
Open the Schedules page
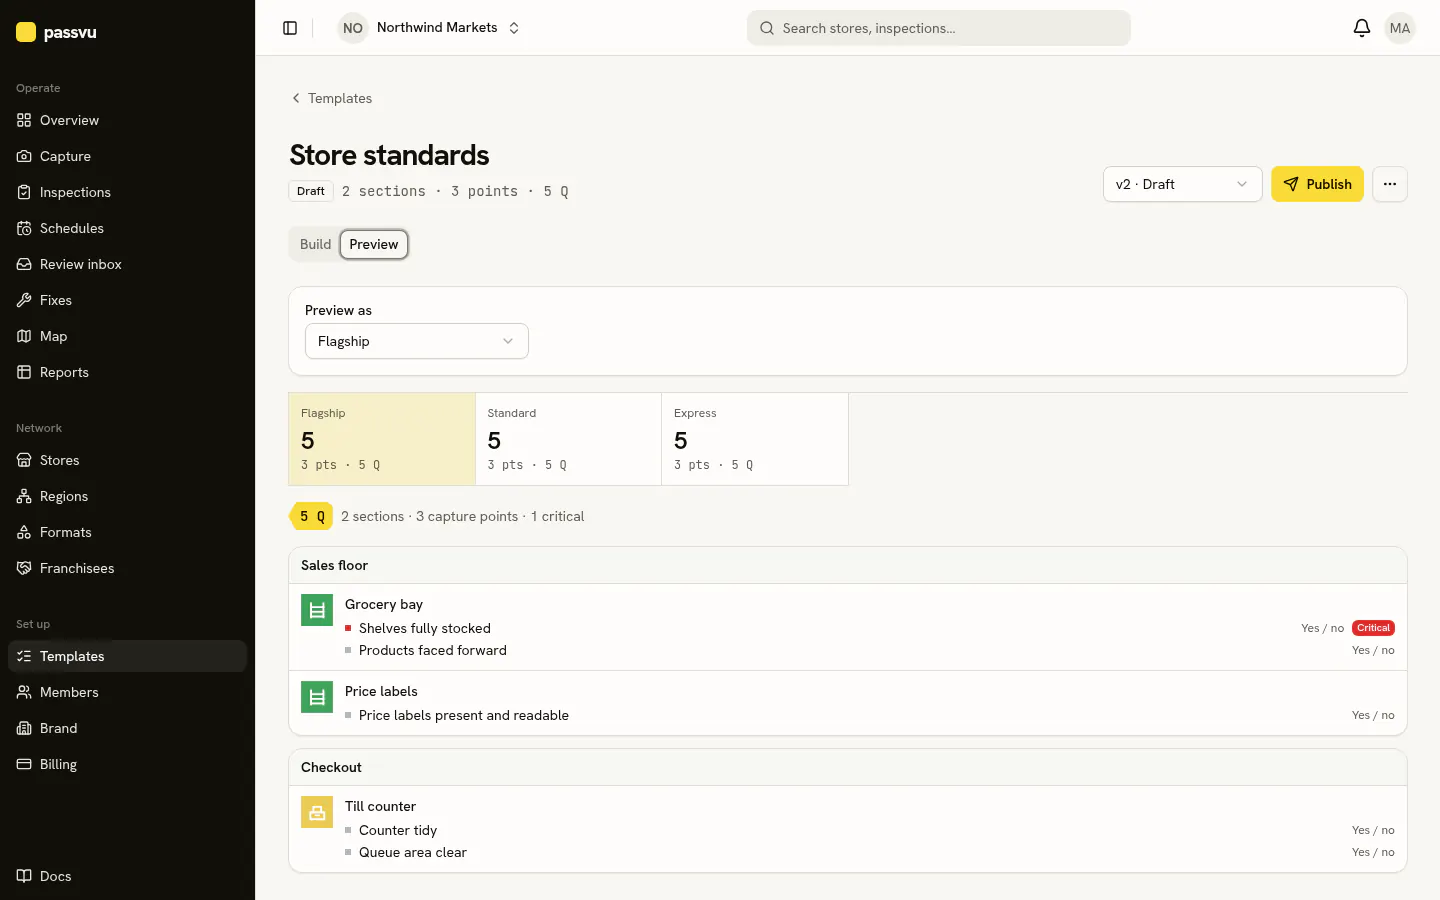(127, 228)
